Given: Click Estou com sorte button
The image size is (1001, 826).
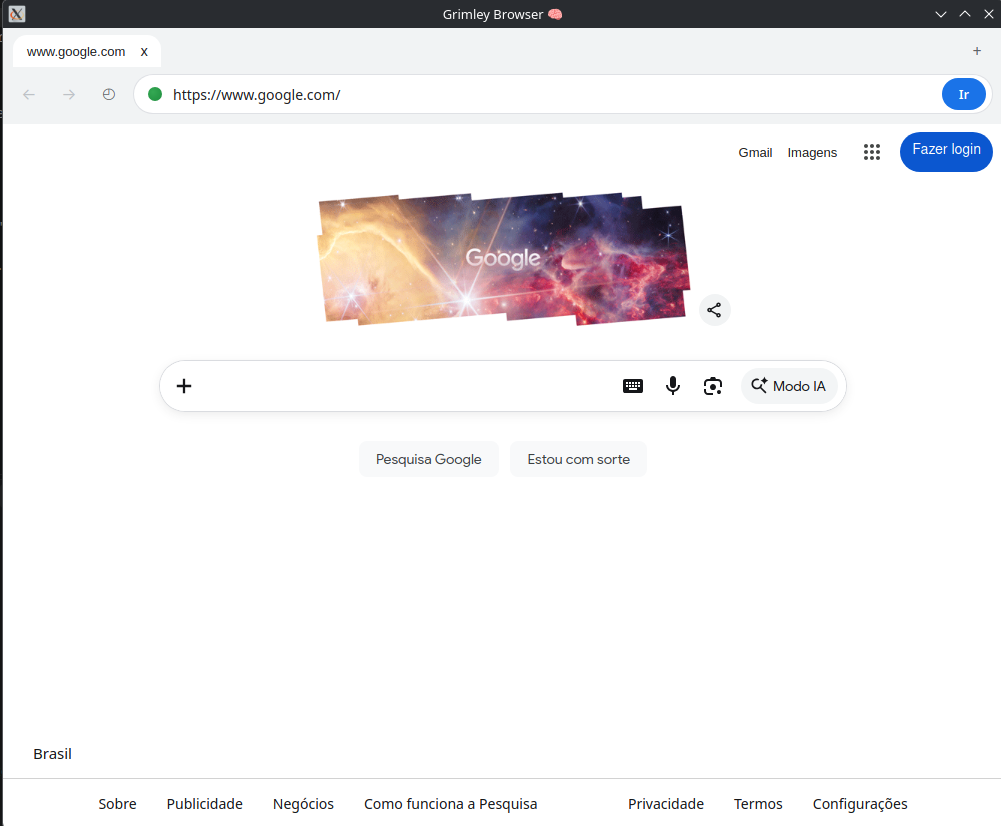Looking at the screenshot, I should coord(578,459).
